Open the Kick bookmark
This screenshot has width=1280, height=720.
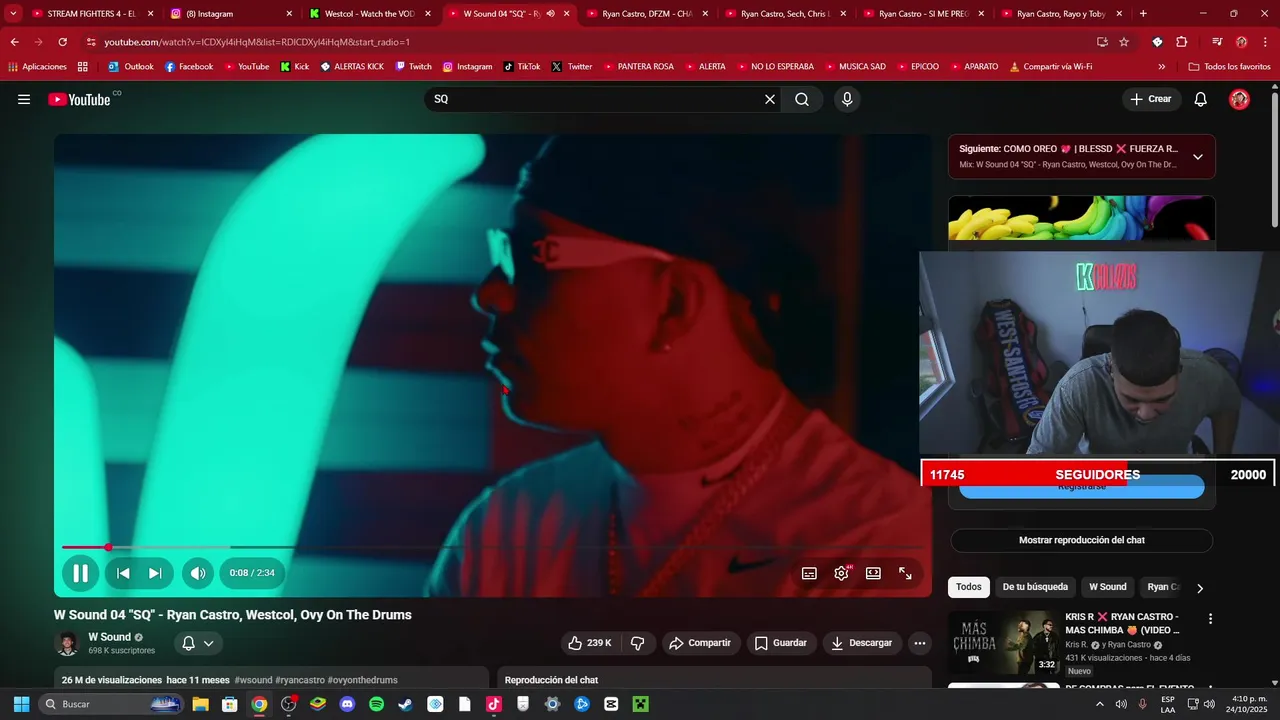pos(295,67)
